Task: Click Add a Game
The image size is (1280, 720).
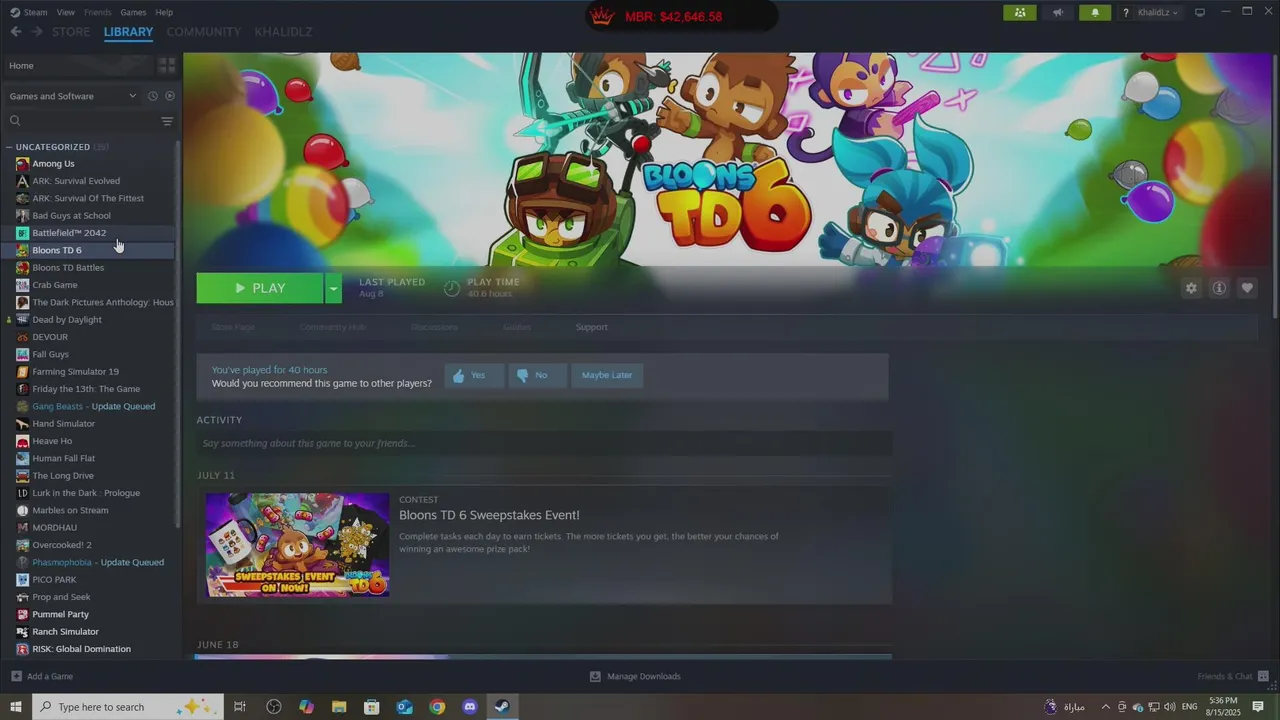Action: (42, 676)
